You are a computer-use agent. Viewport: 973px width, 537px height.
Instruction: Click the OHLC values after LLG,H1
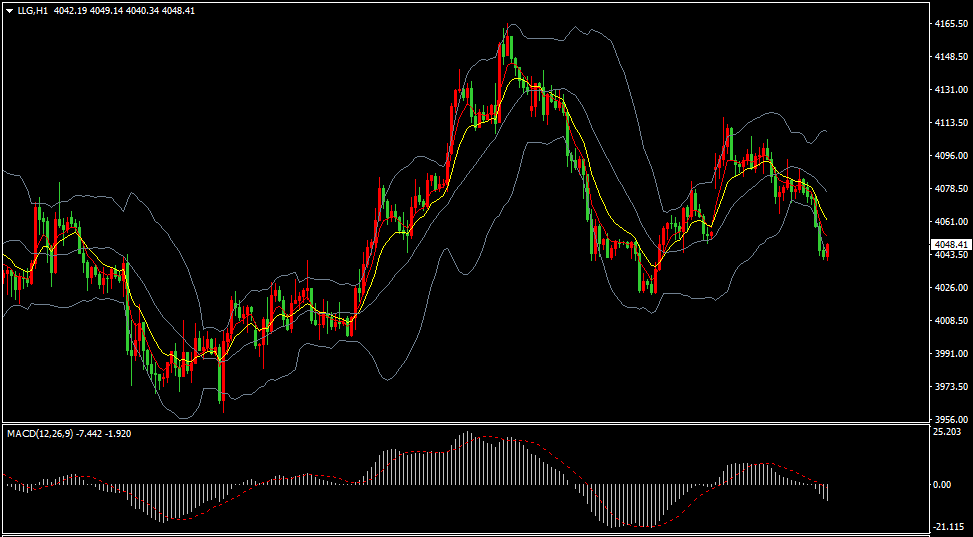123,11
